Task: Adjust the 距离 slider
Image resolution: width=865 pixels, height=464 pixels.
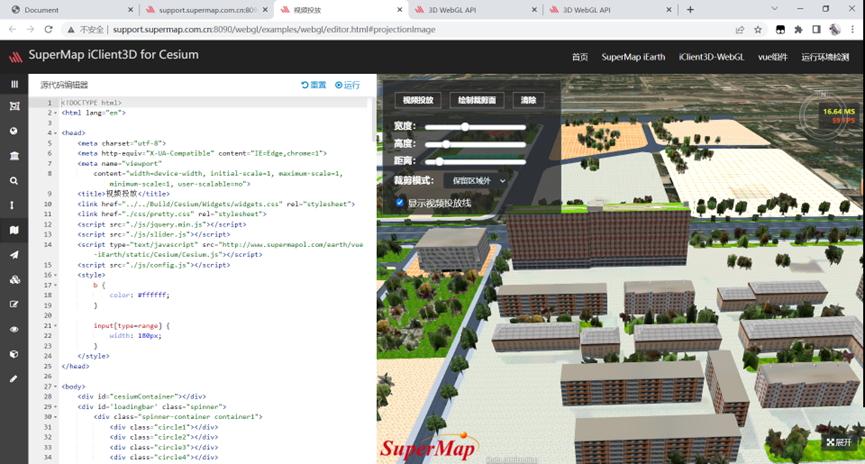Action: tap(475, 162)
